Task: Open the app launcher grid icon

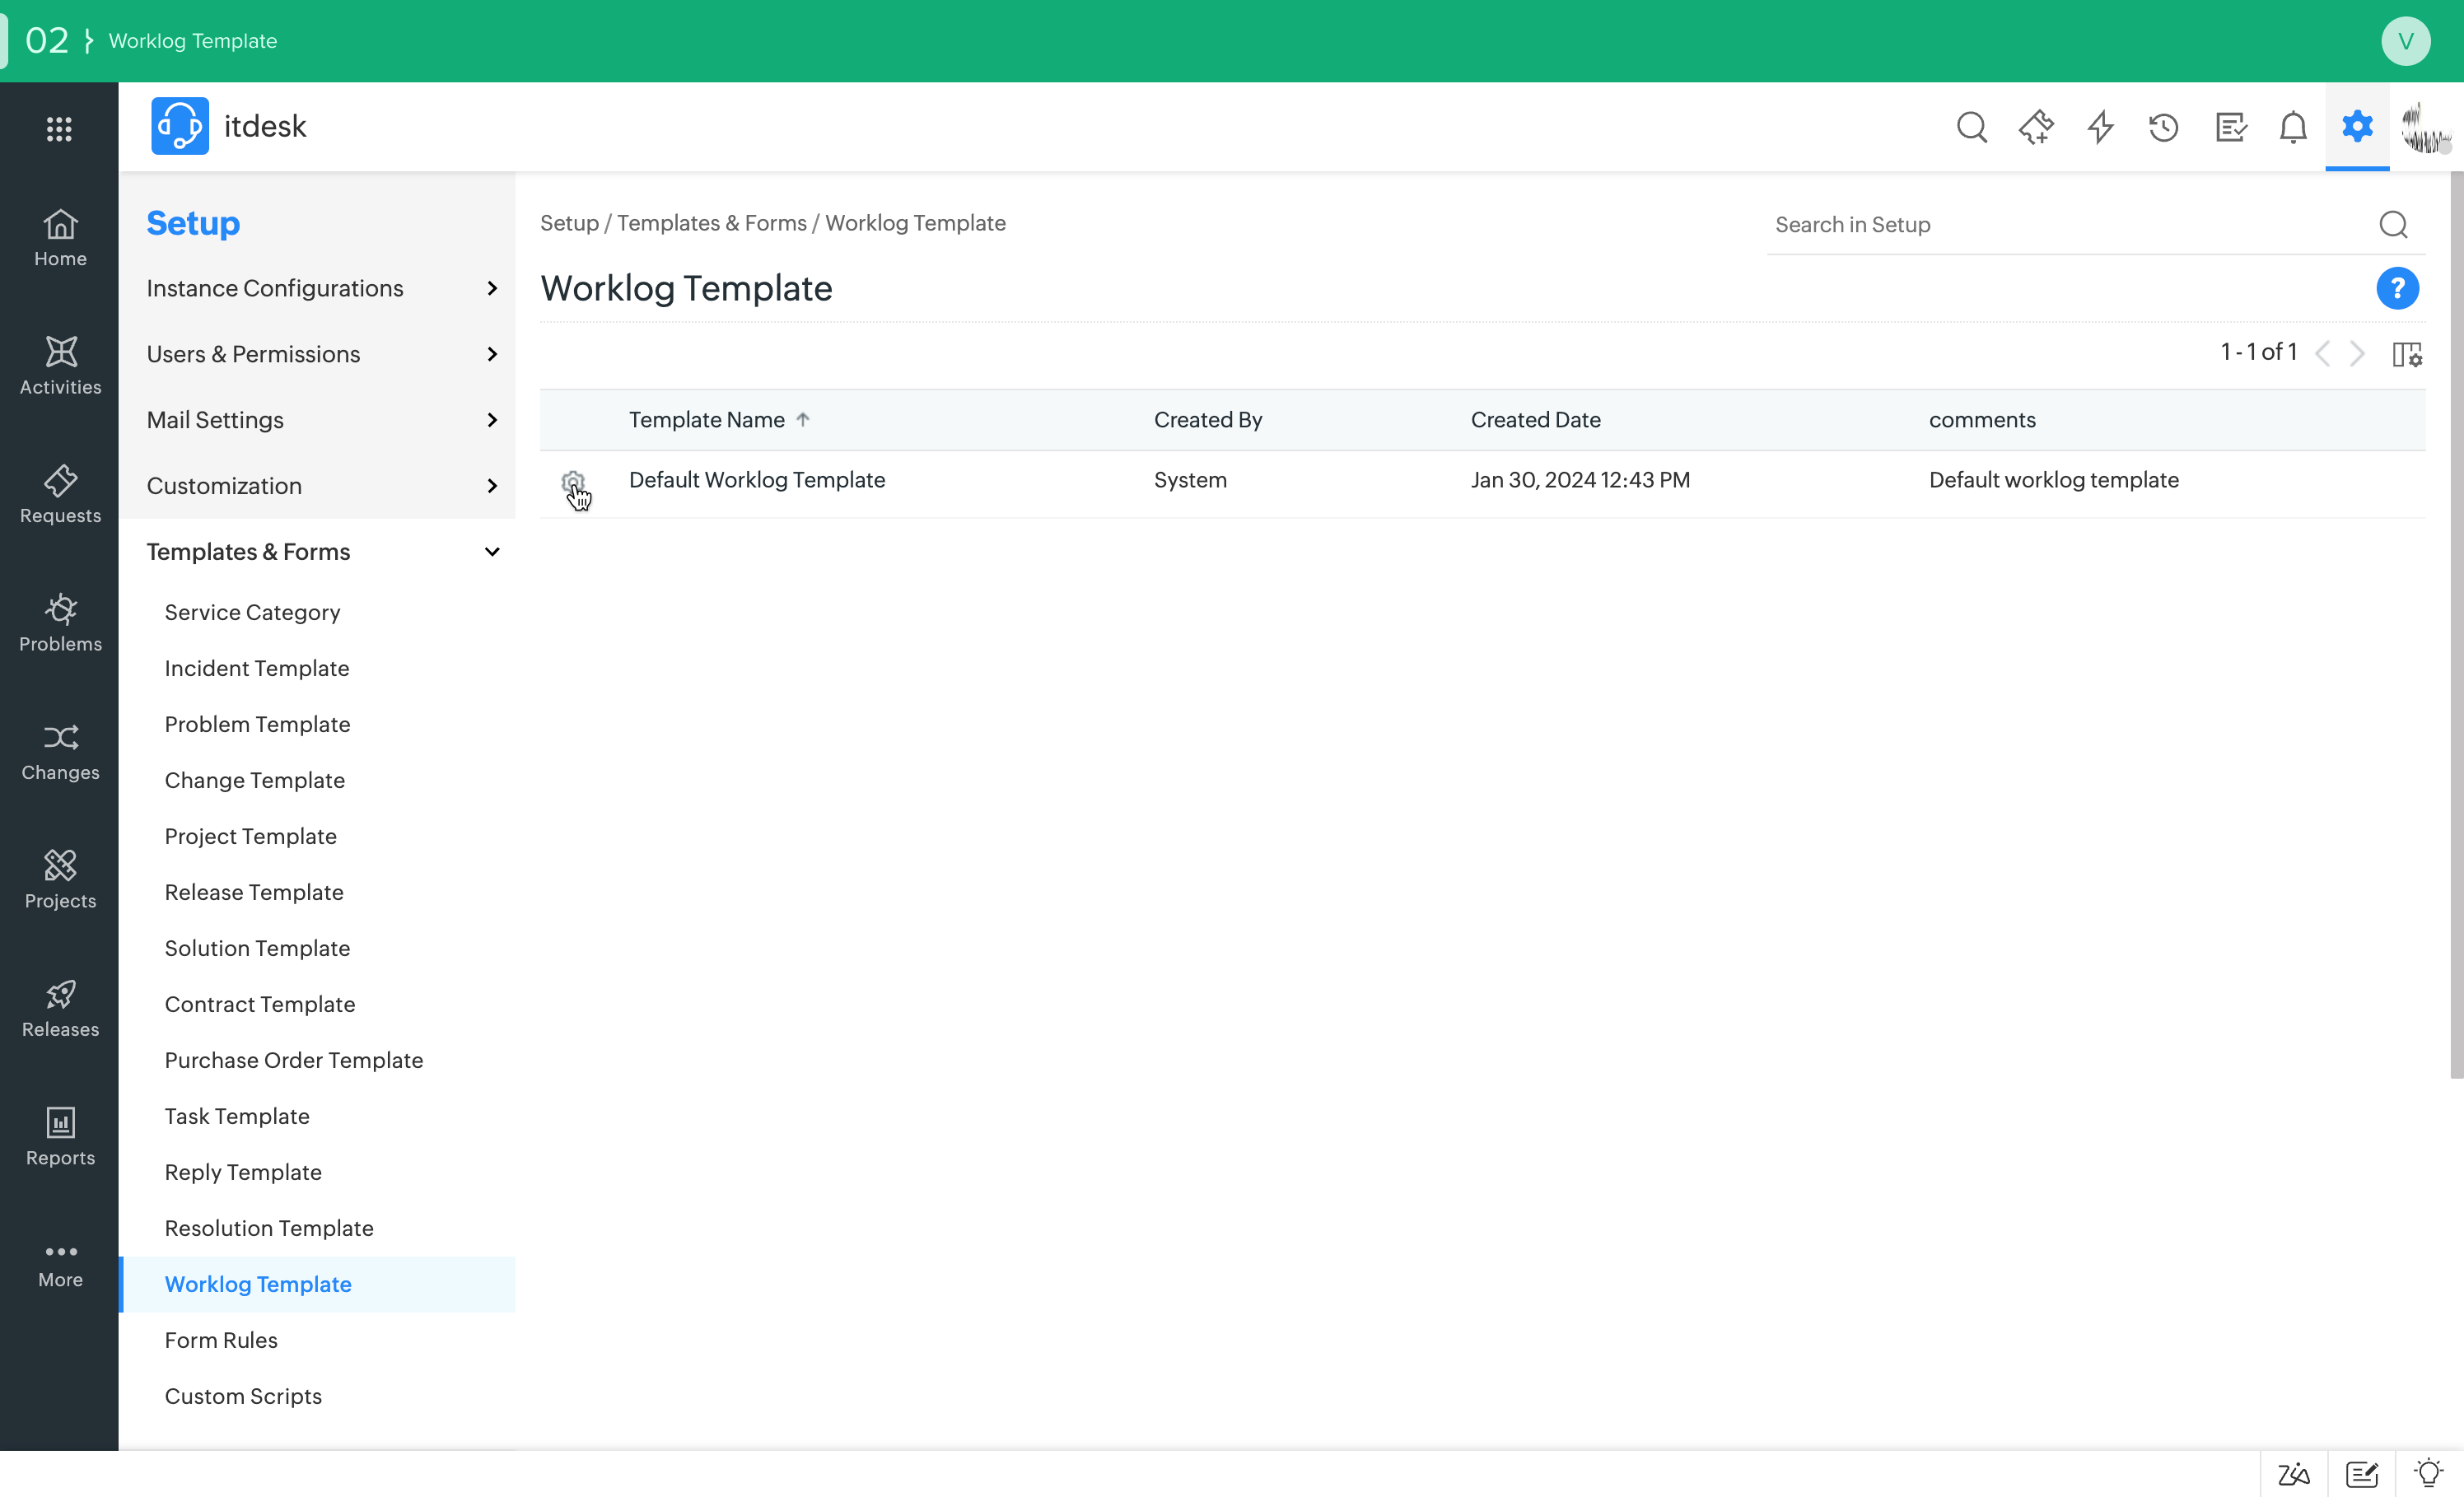Action: pos(59,128)
